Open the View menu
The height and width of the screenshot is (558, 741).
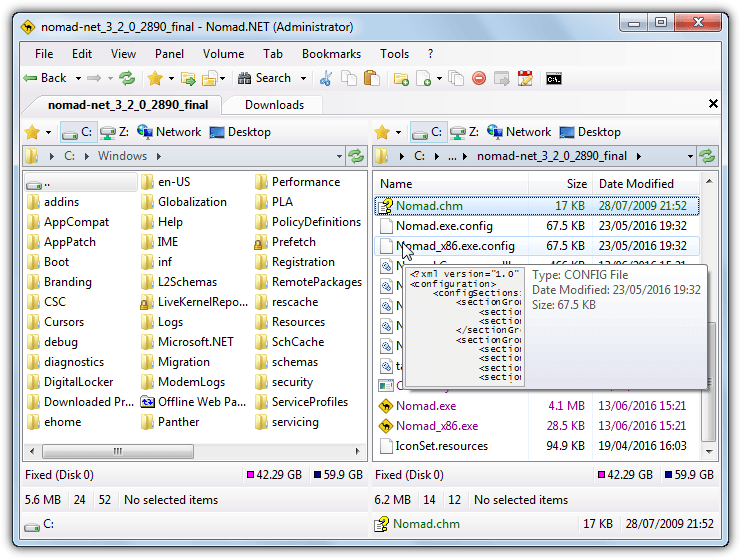(123, 54)
